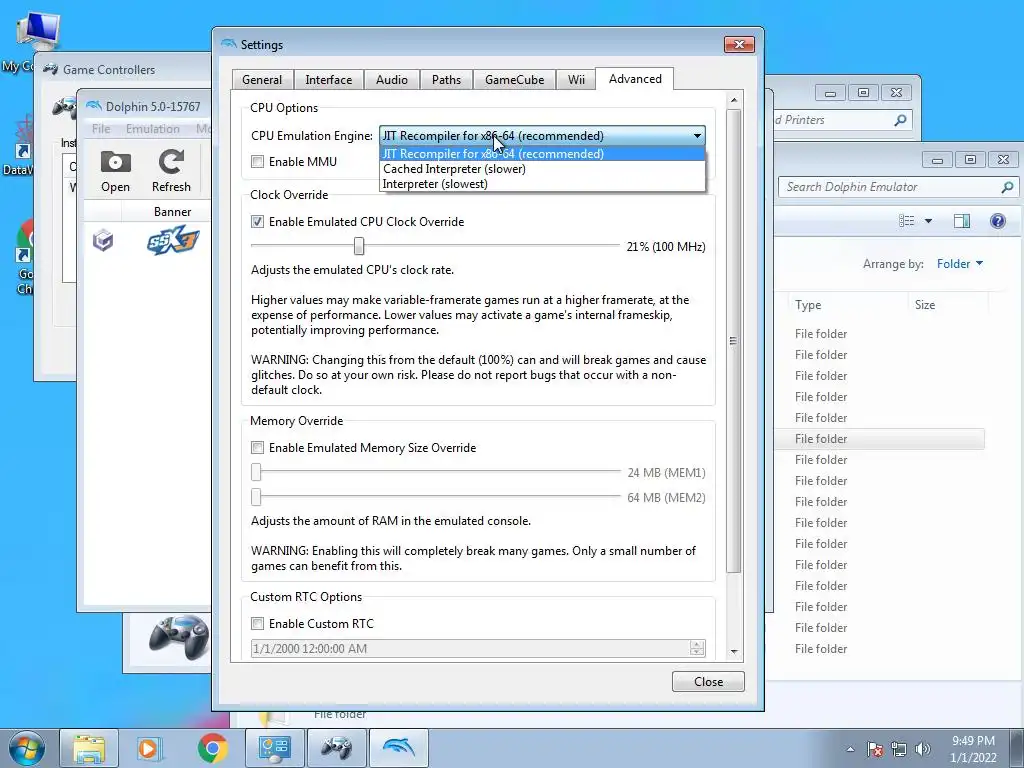The height and width of the screenshot is (768, 1024).
Task: Switch to the General settings tab
Action: pyautogui.click(x=262, y=80)
